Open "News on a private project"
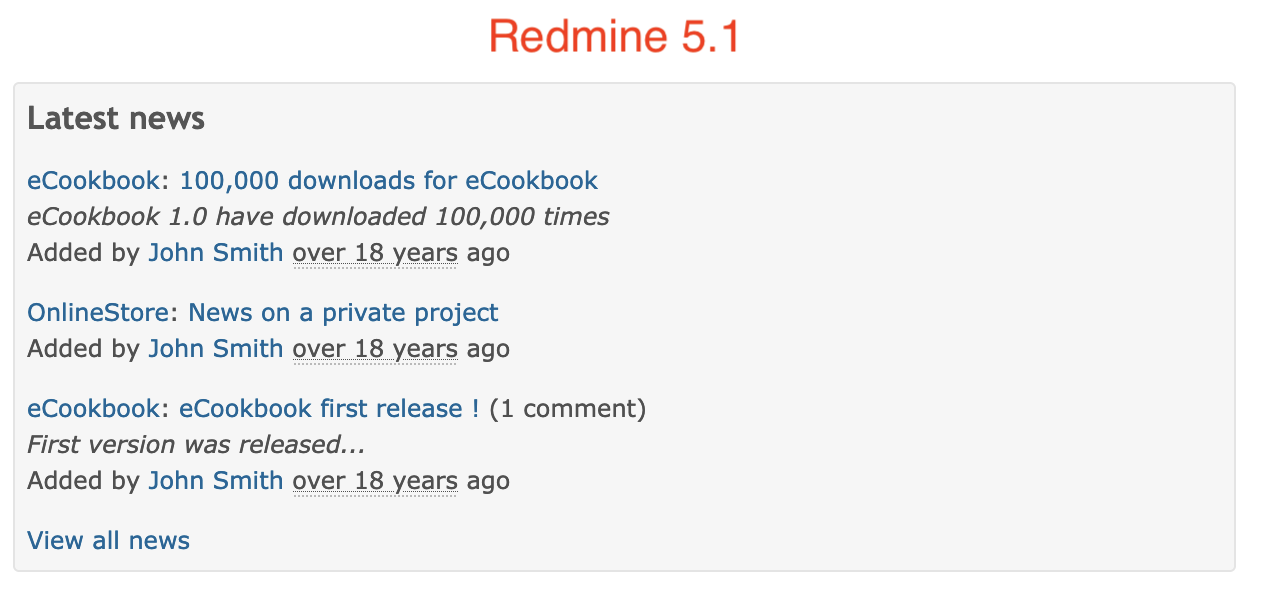 coord(343,313)
